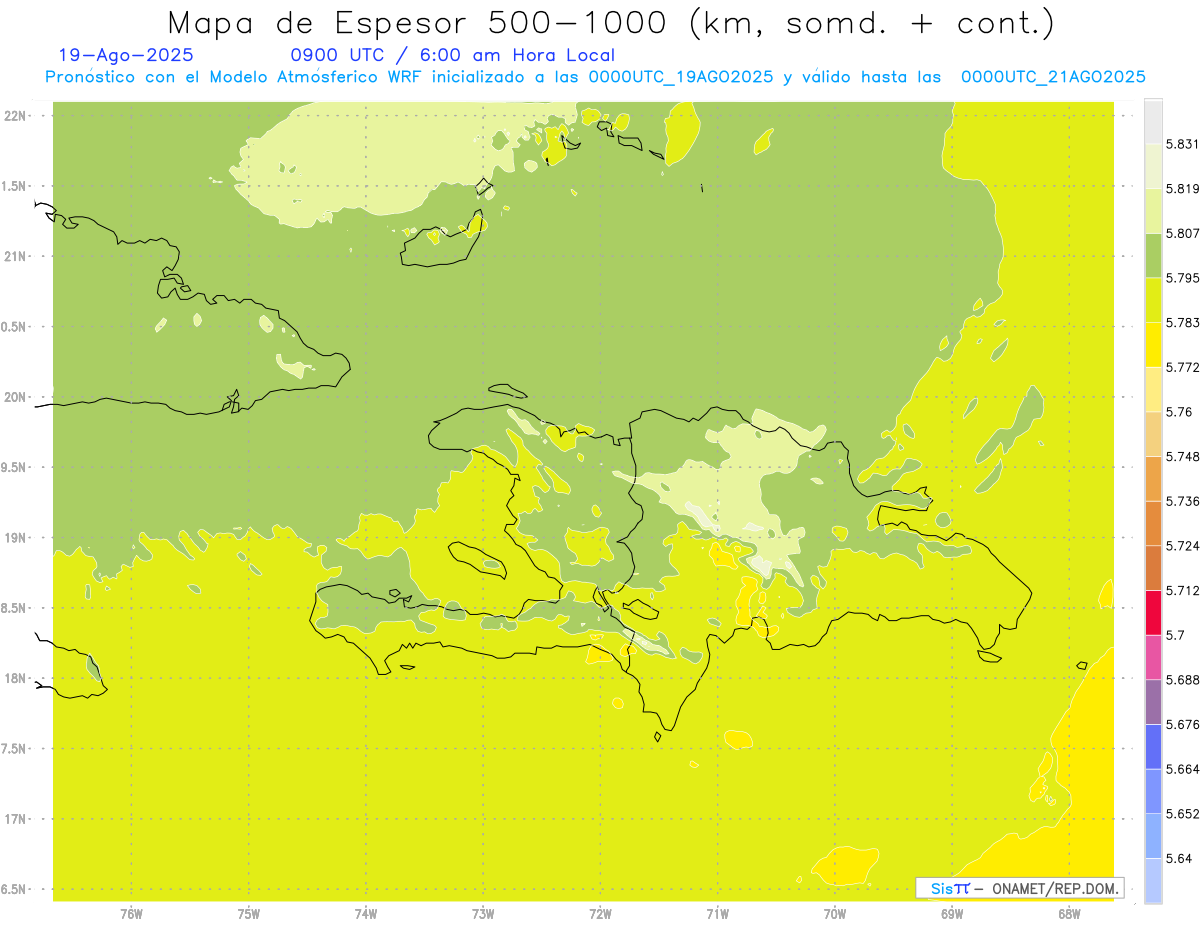Click the 5.688 legend value
The image size is (1200, 927).
1183,680
